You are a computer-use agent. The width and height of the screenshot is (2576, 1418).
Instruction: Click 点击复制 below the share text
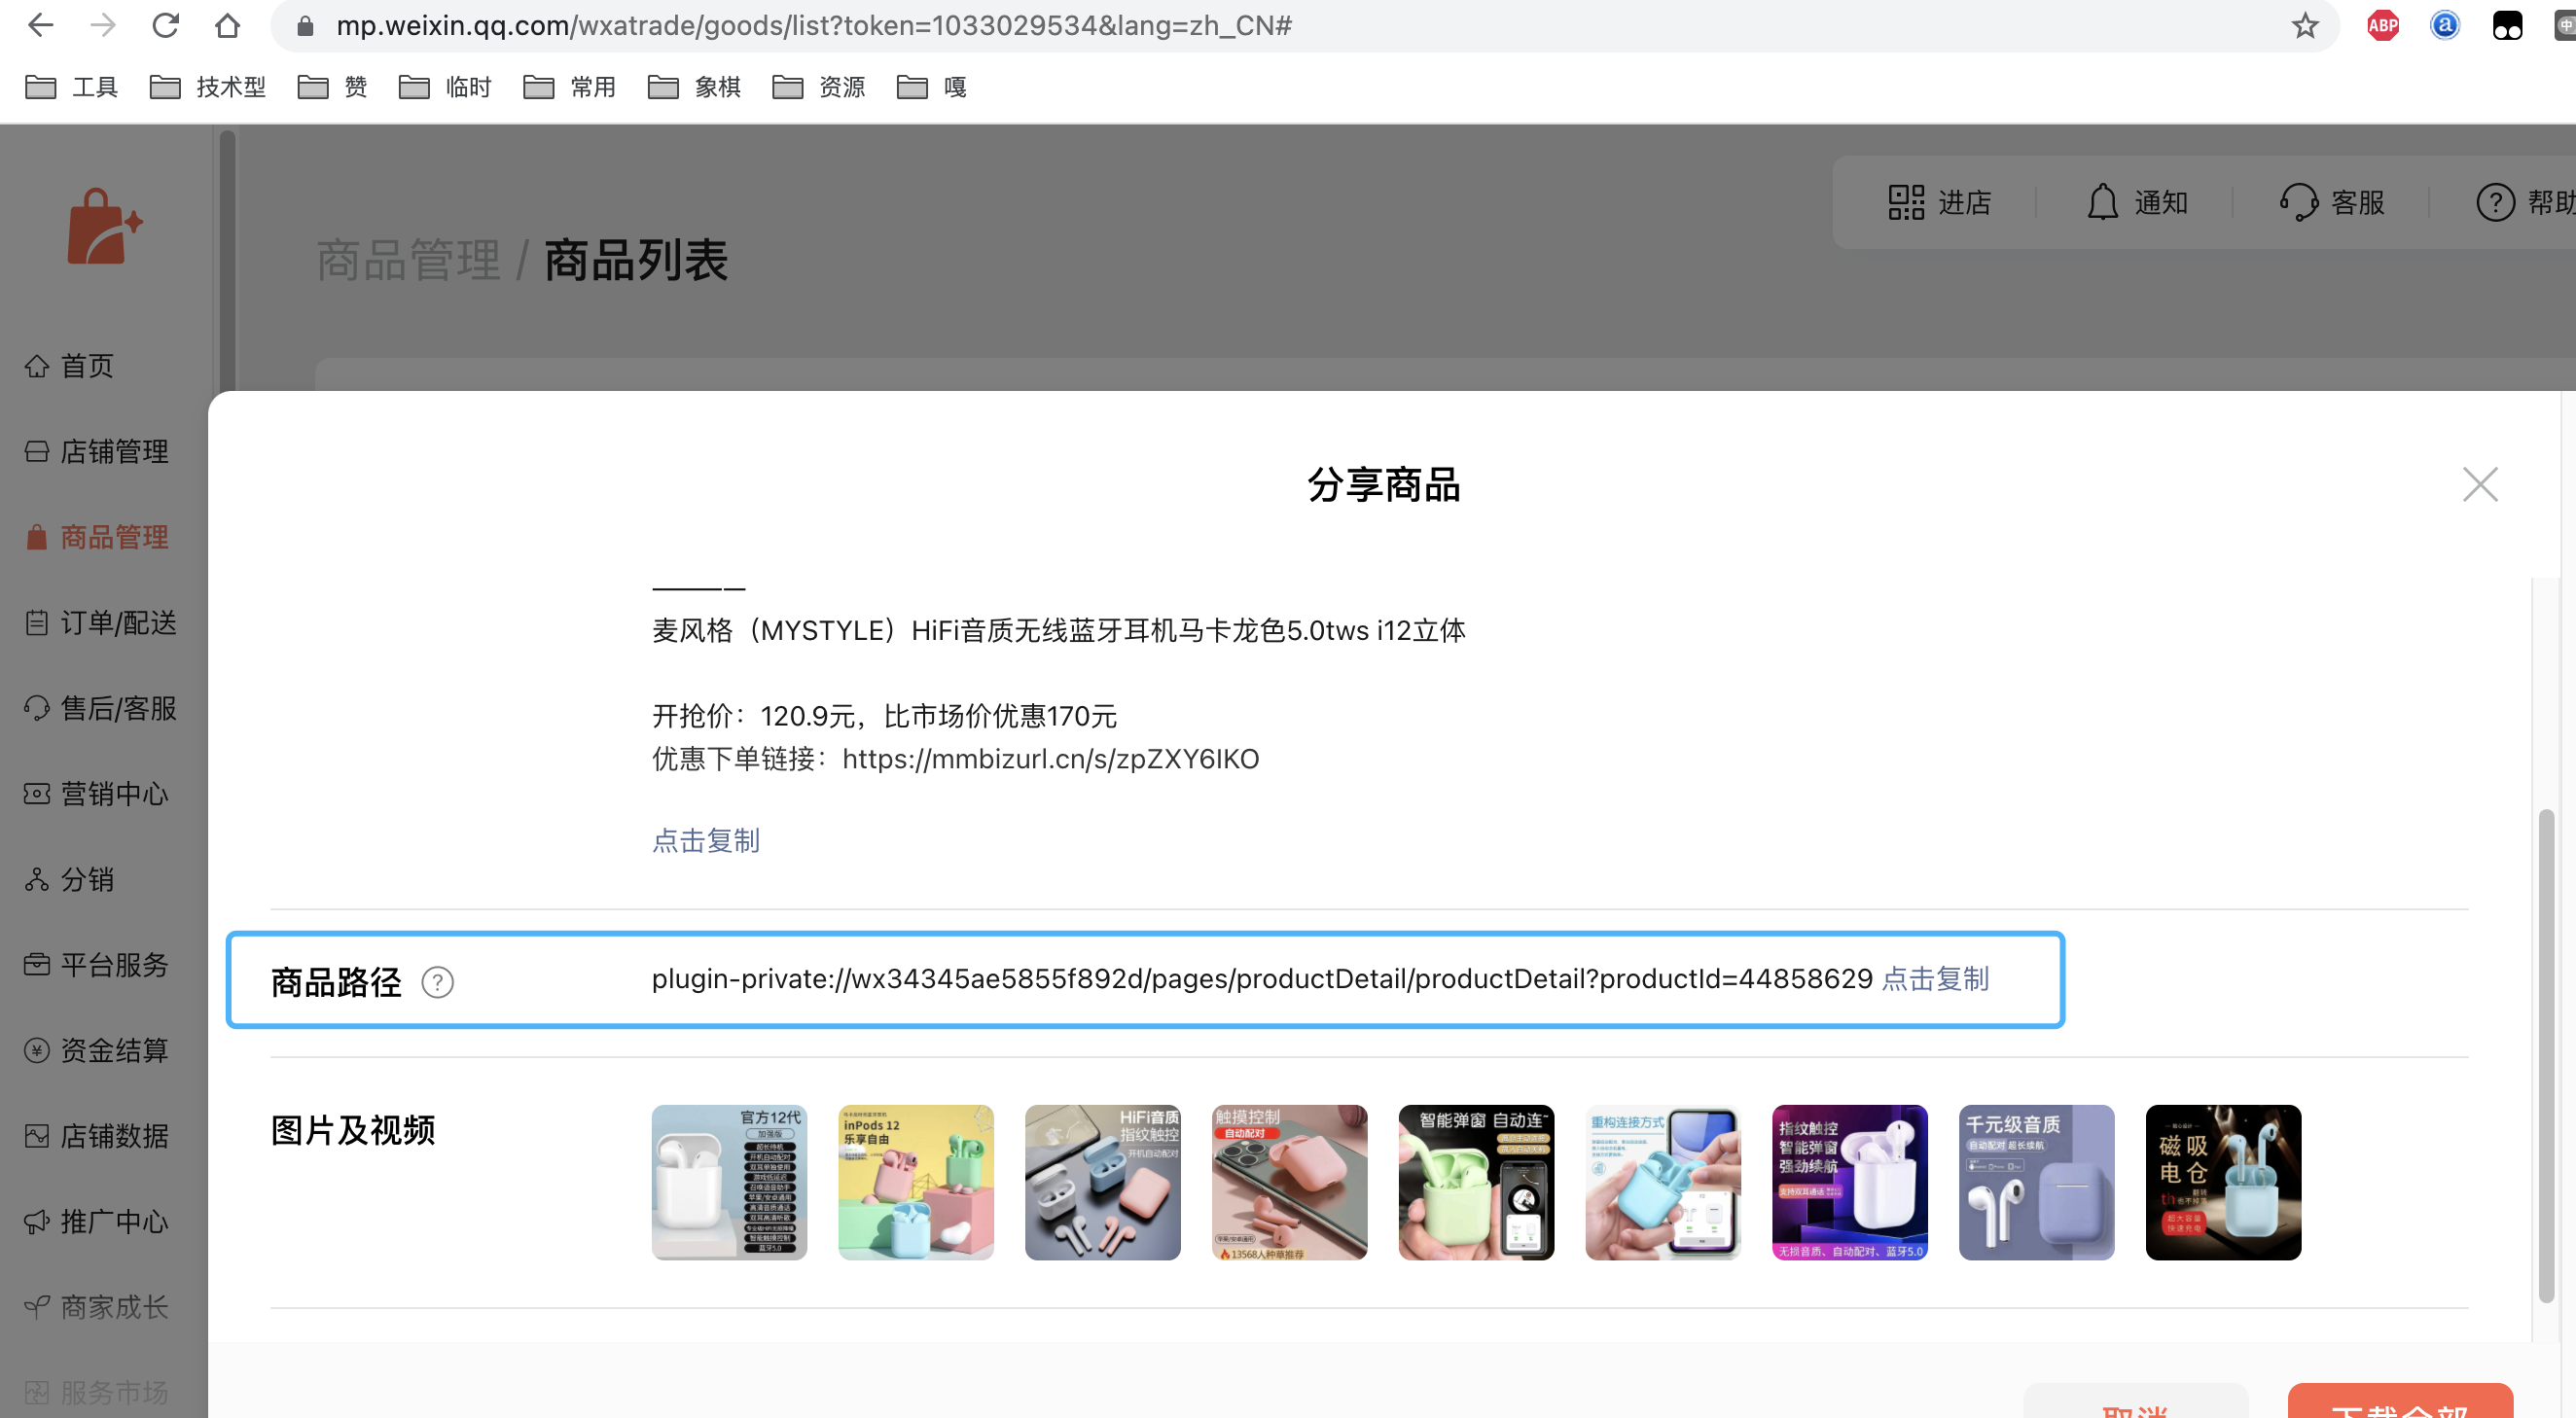click(706, 840)
